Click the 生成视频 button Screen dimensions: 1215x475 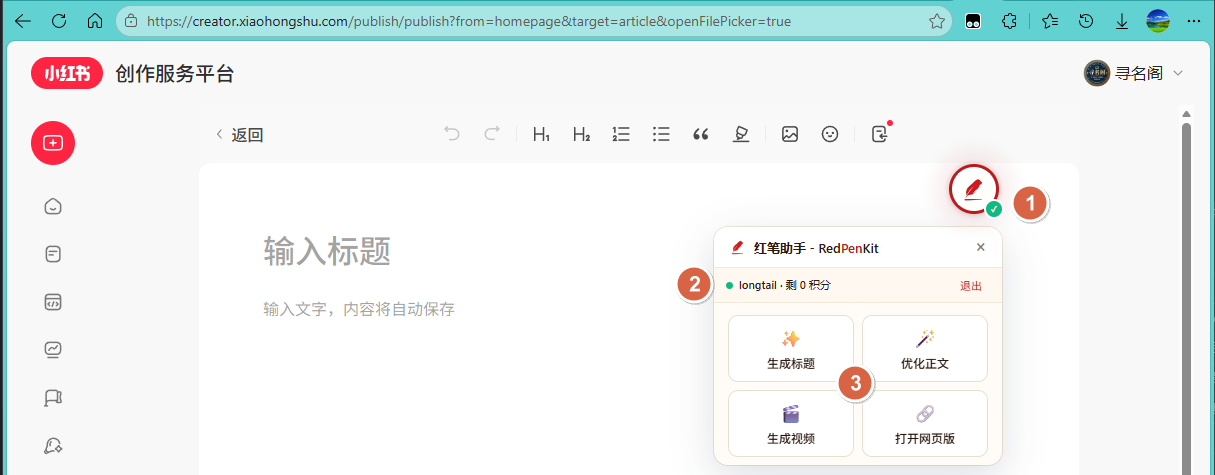(x=791, y=424)
